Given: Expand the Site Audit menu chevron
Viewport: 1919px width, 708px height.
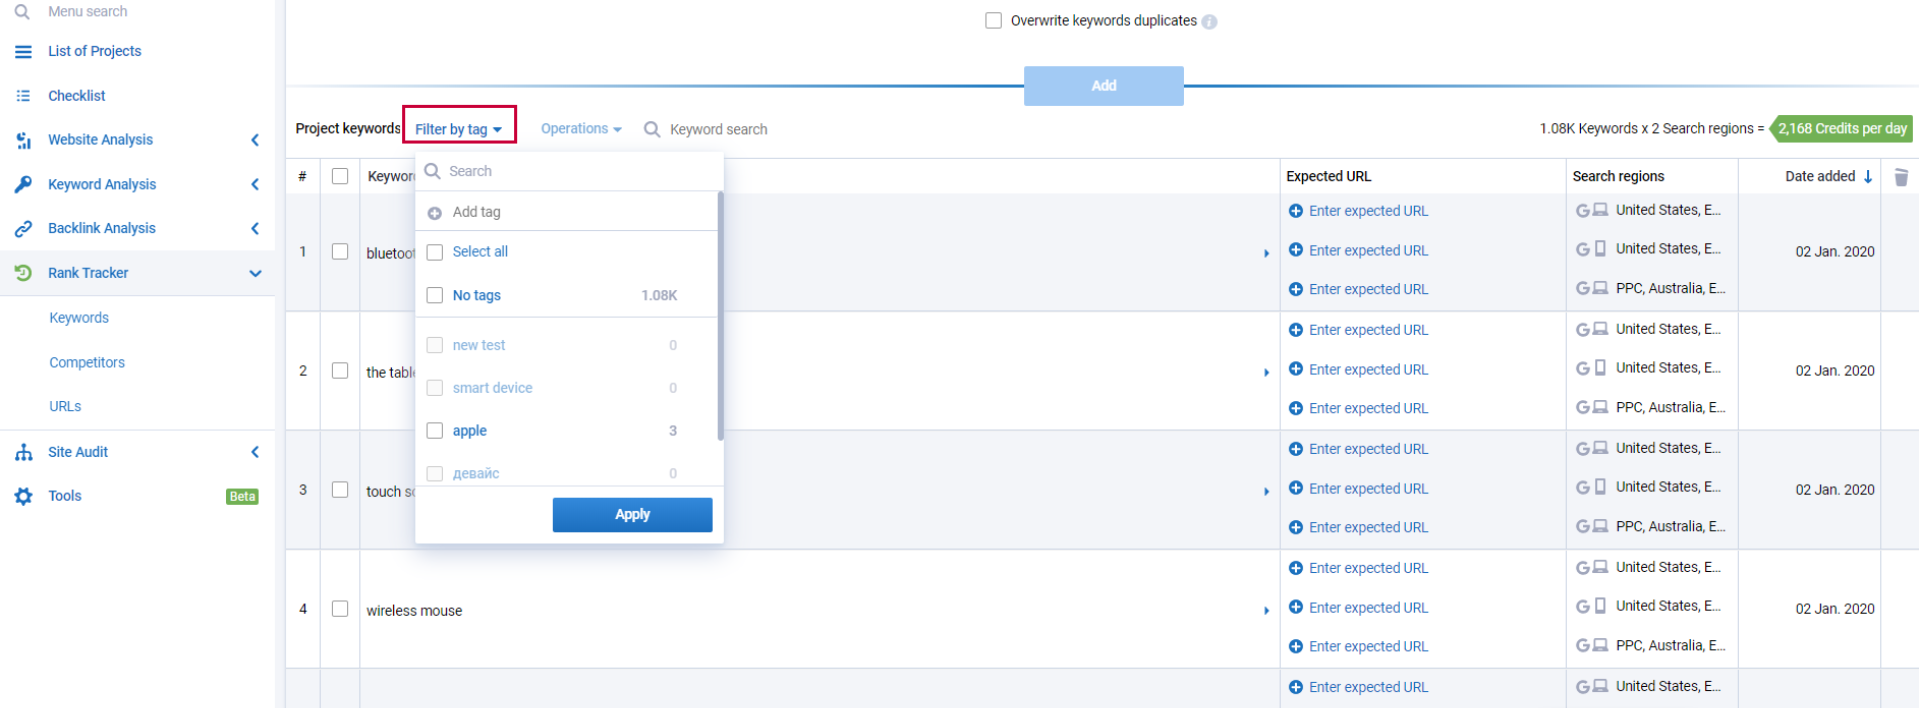Looking at the screenshot, I should pos(255,452).
